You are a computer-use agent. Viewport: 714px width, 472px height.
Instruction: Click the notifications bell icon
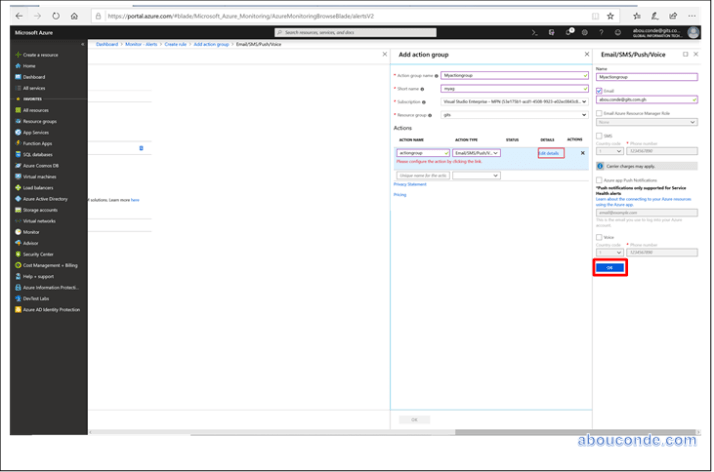(569, 32)
